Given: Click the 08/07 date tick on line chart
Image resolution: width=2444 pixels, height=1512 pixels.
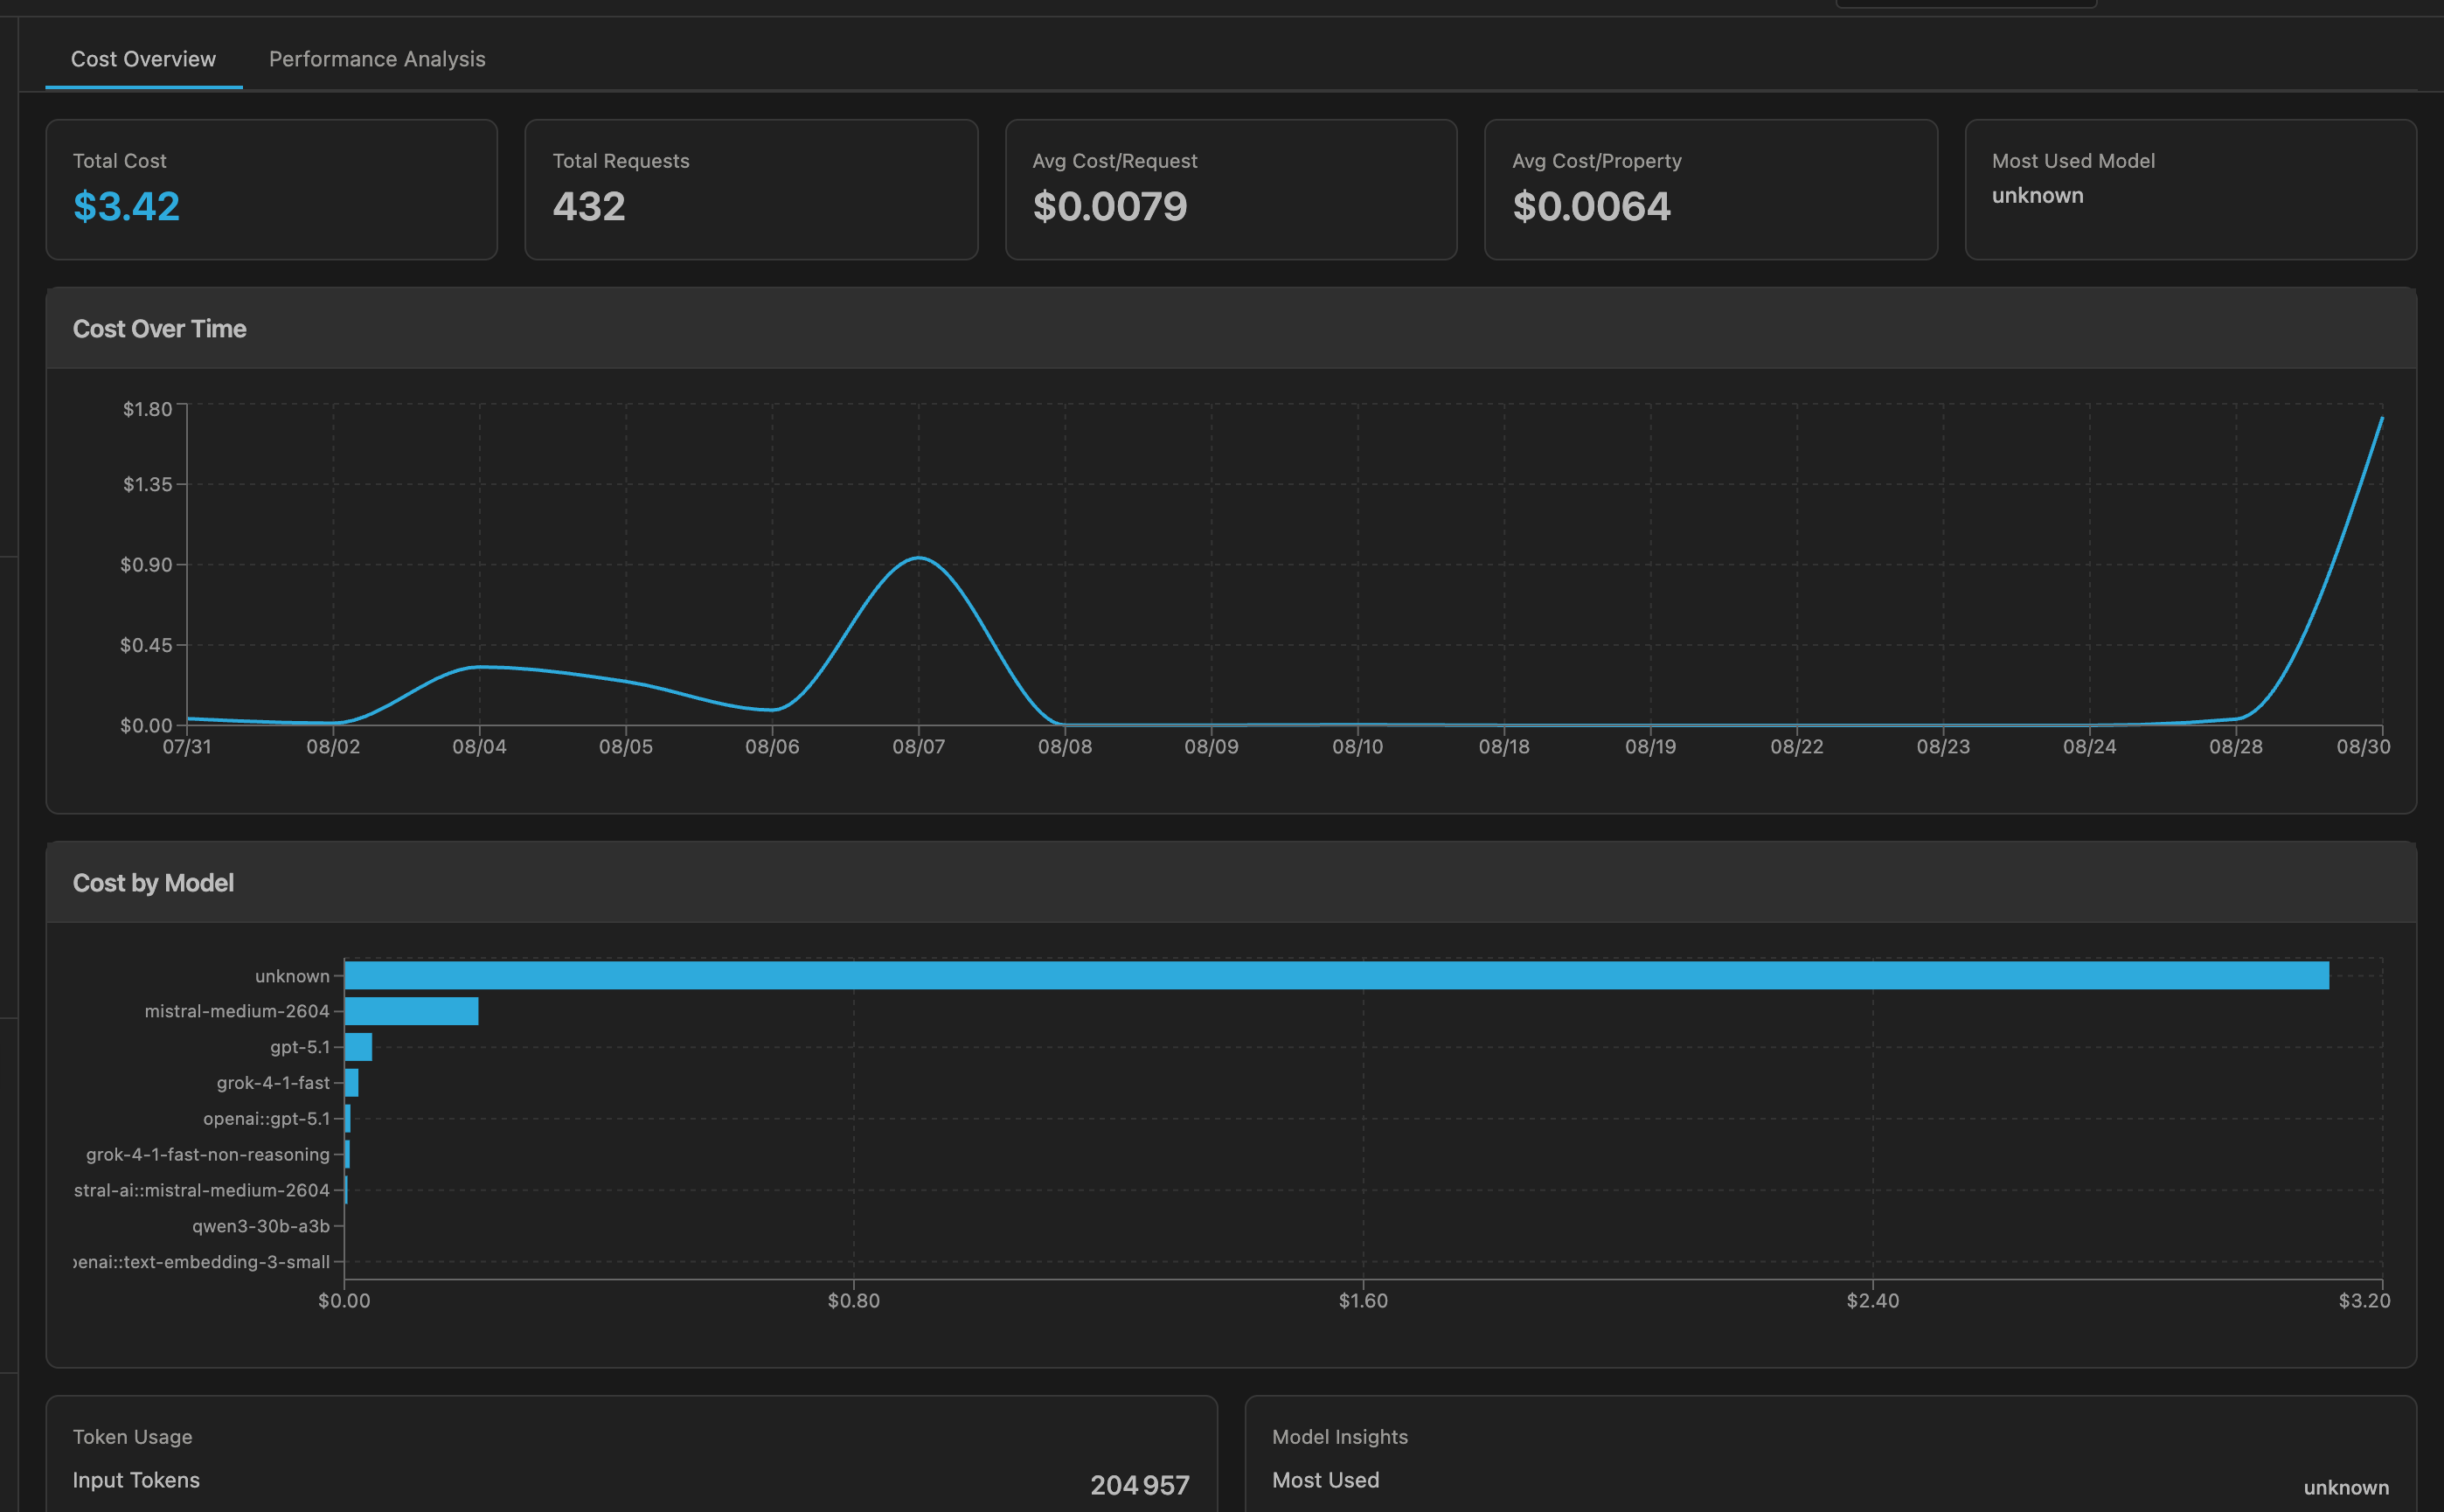Looking at the screenshot, I should point(918,747).
